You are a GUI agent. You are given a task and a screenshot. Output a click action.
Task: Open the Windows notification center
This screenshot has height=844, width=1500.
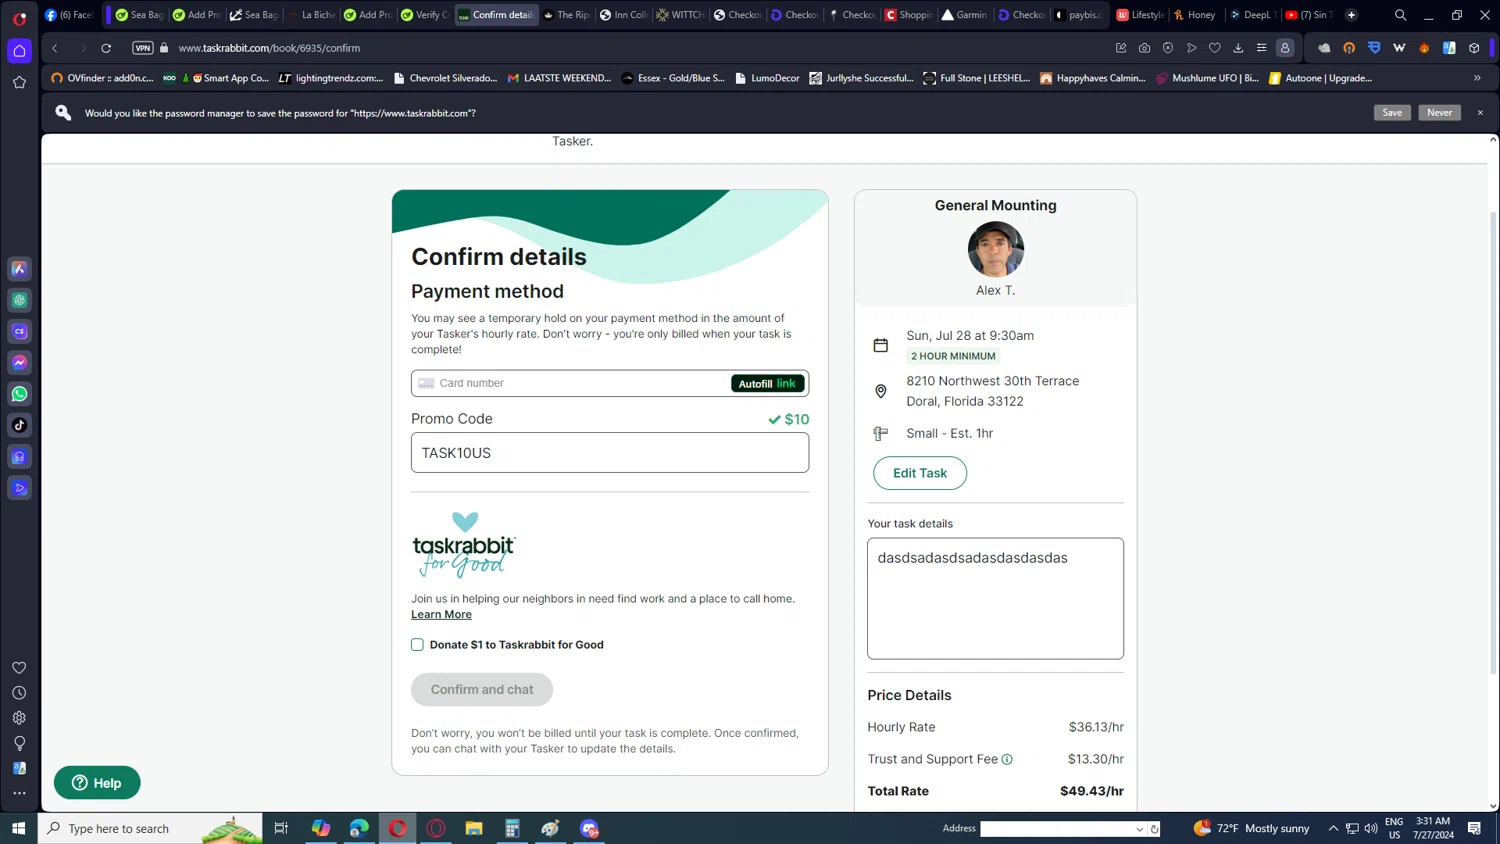click(x=1474, y=828)
